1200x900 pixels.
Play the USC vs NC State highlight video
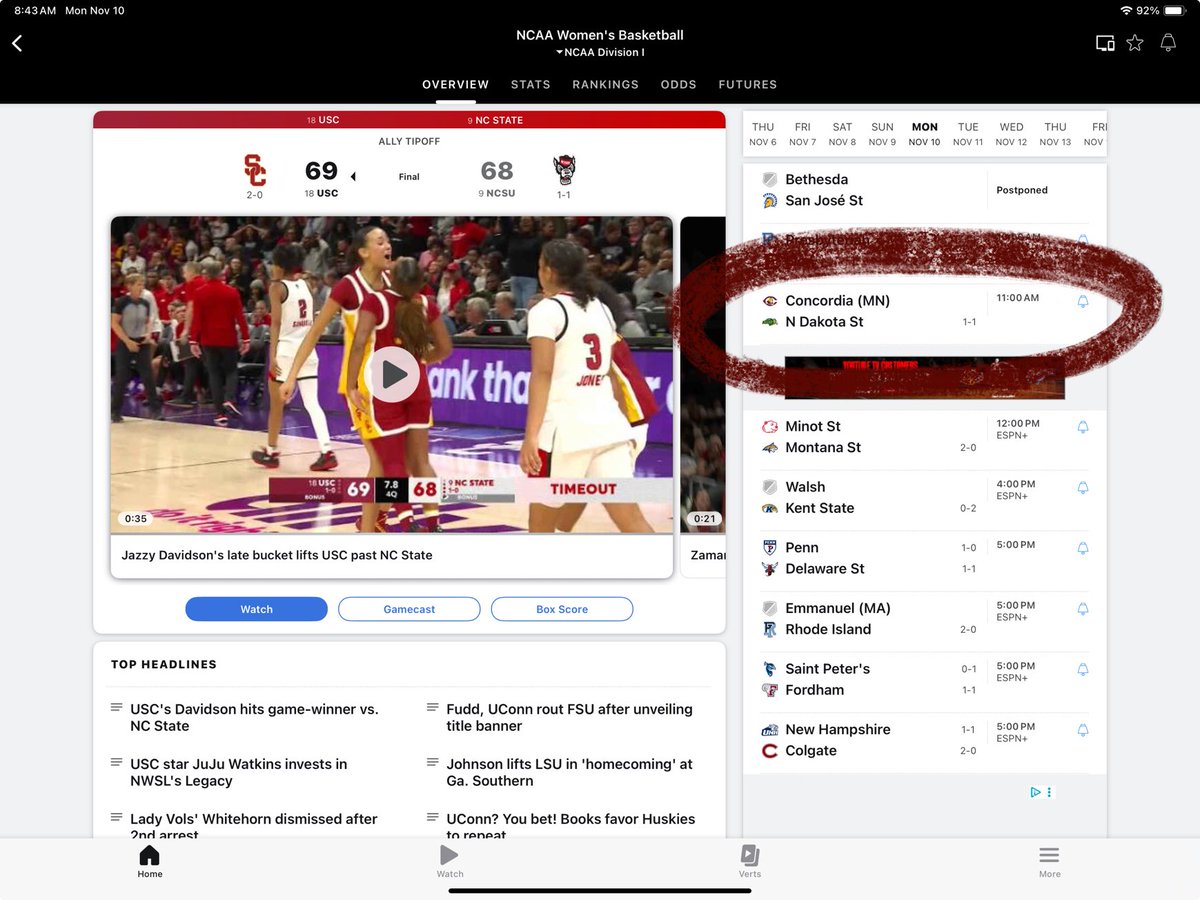point(392,375)
